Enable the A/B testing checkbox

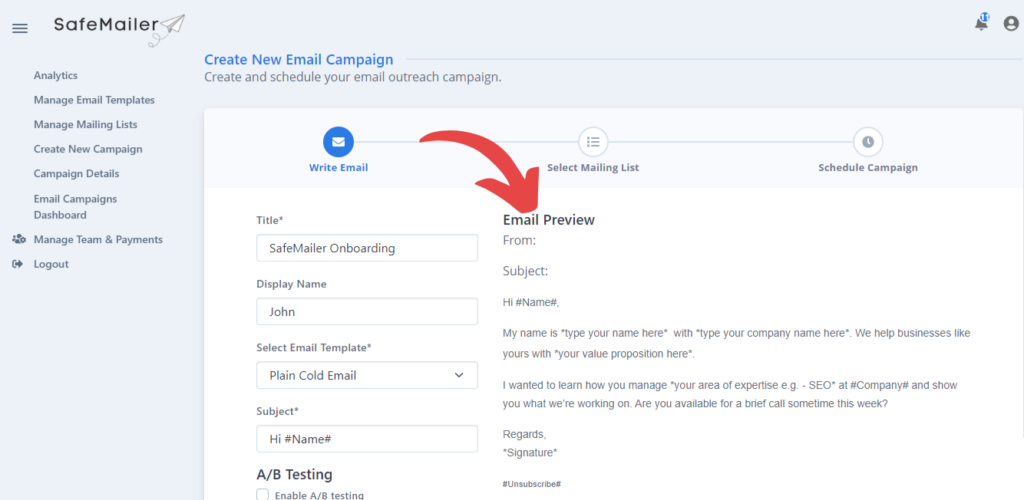click(x=263, y=495)
